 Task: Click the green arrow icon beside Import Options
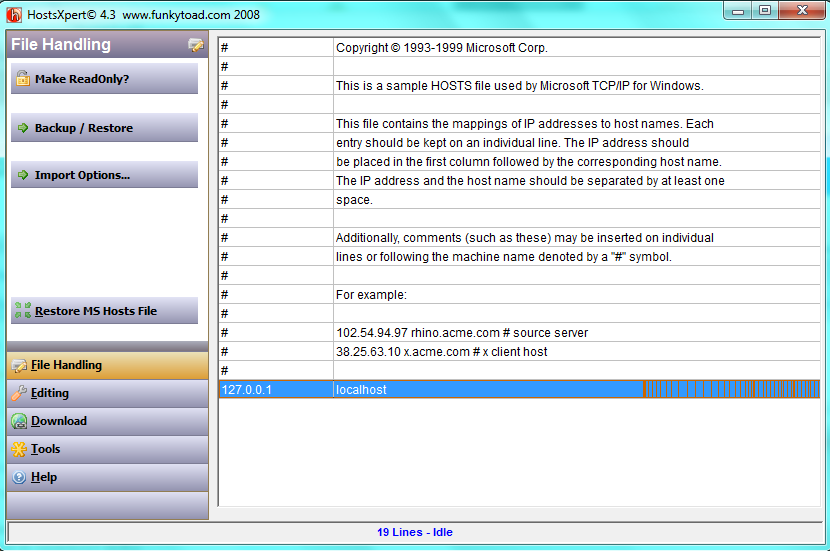click(23, 175)
